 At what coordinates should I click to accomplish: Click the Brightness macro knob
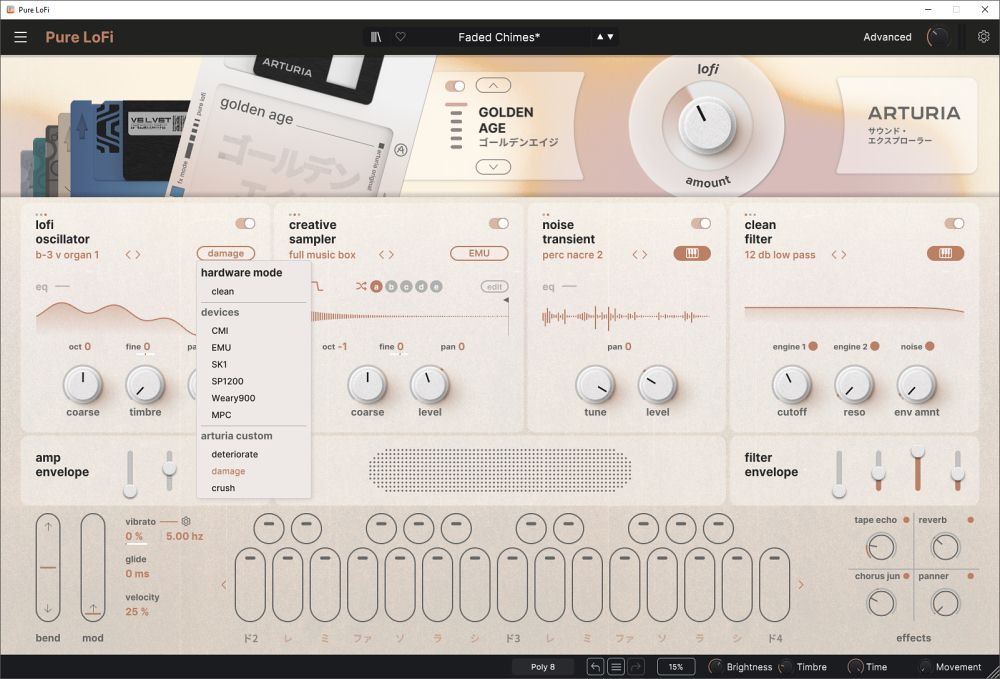click(x=716, y=667)
